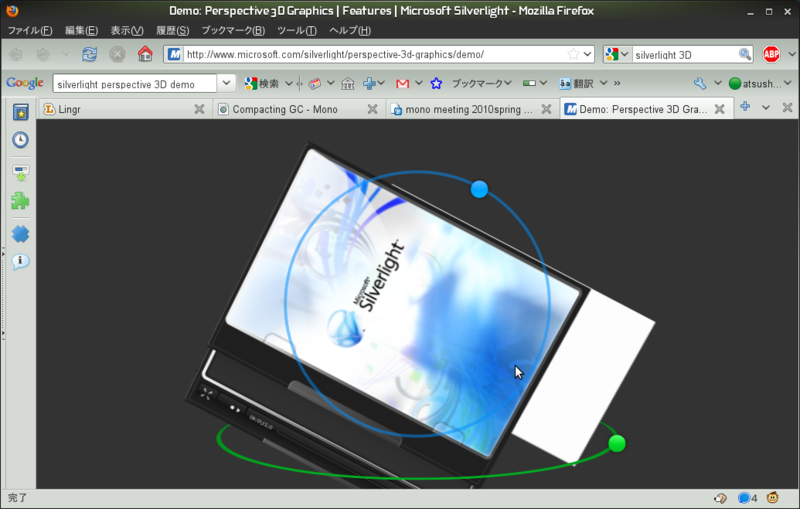Click the magnifier search icon in the search box
The height and width of the screenshot is (509, 800).
(x=745, y=54)
